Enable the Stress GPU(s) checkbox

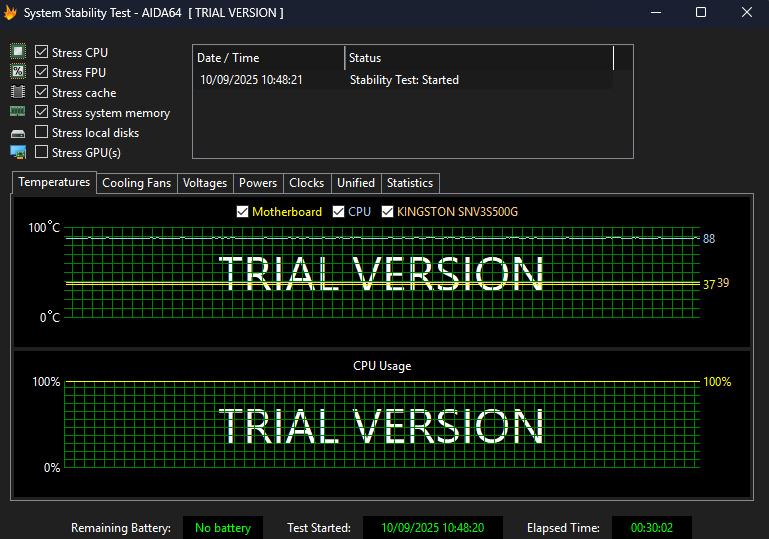[42, 152]
